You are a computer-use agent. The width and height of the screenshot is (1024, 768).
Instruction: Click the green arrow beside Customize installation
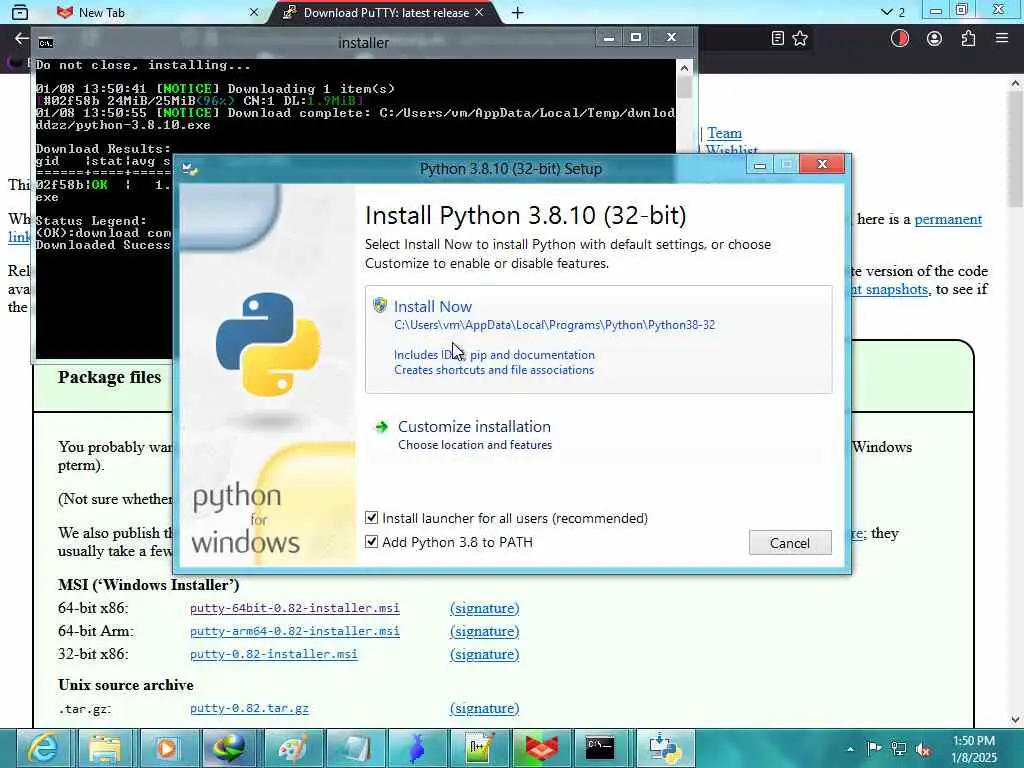[381, 428]
